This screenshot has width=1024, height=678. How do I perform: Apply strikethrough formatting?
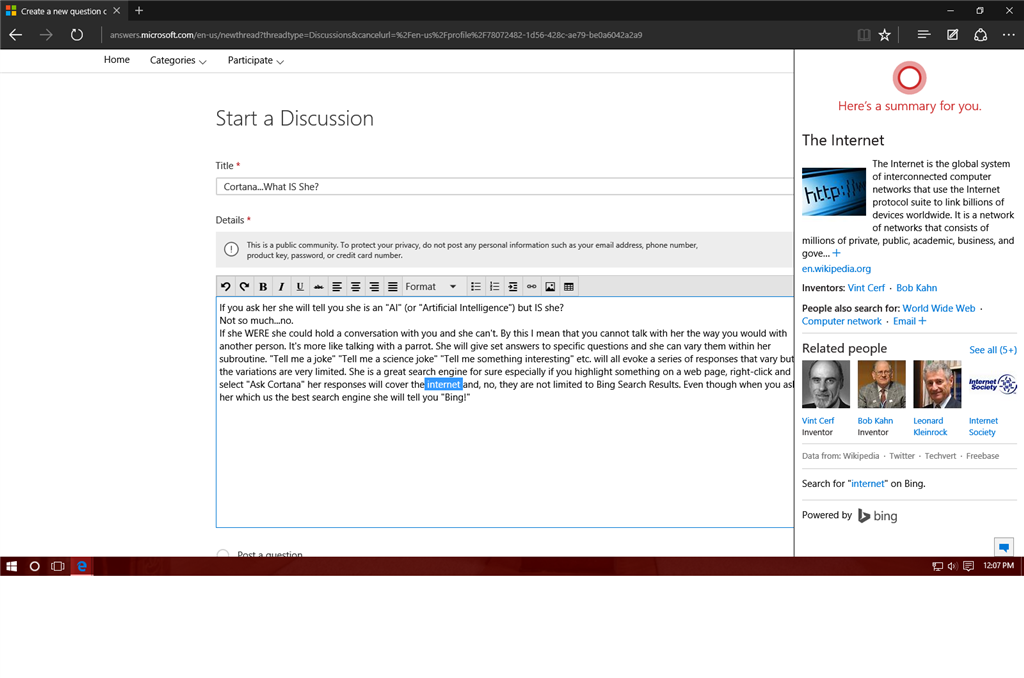coord(319,286)
